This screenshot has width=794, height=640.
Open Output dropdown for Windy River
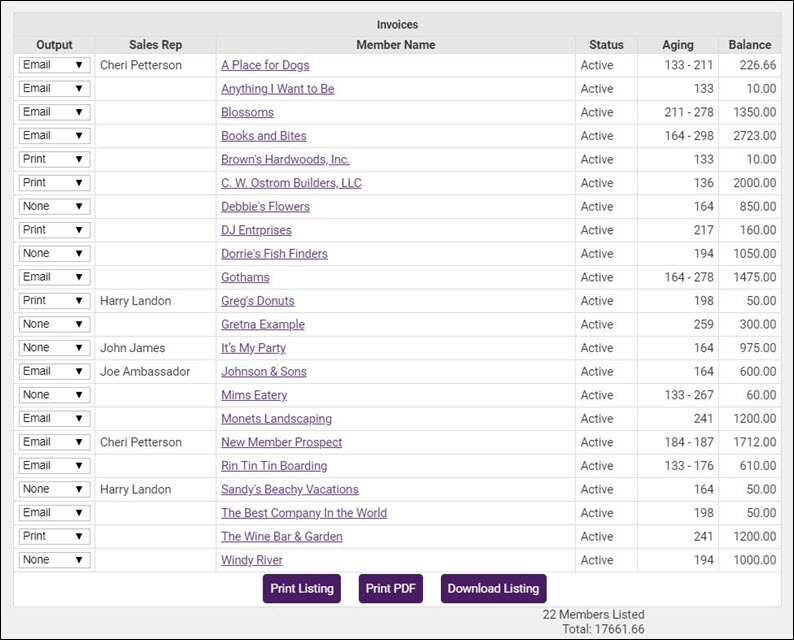pos(54,559)
